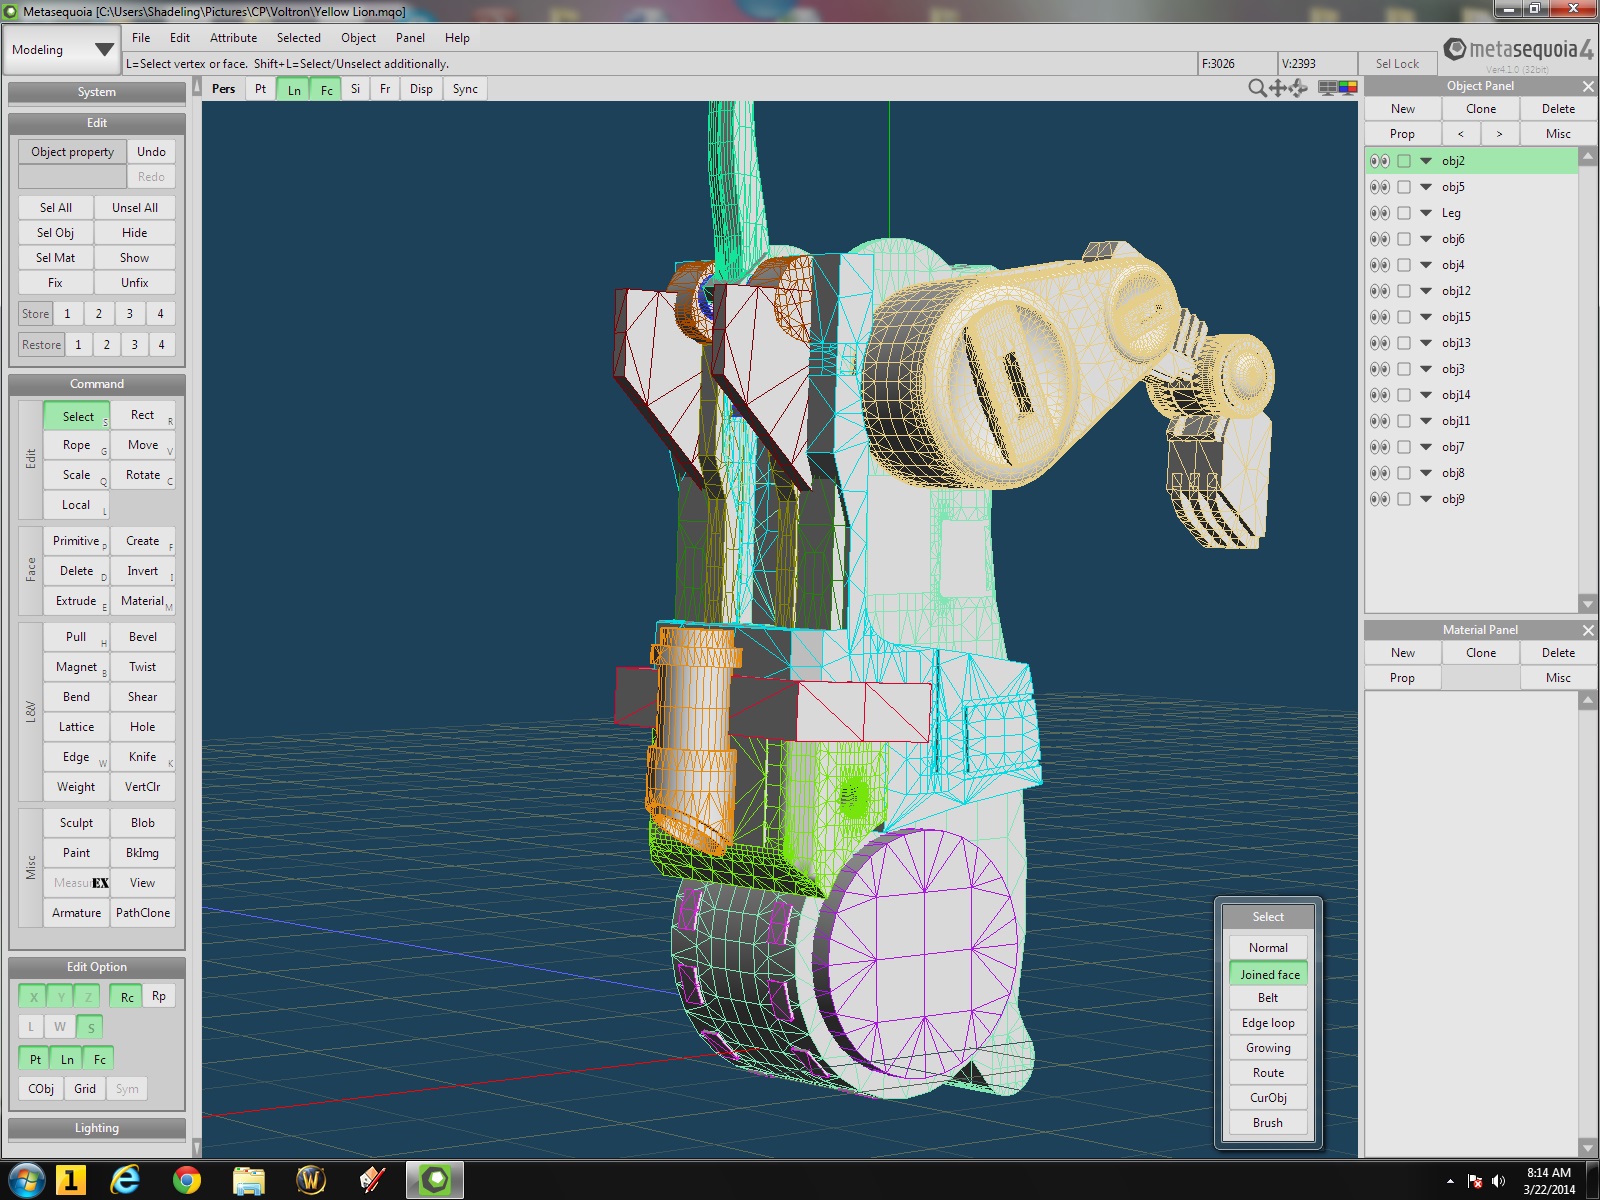Screen dimensions: 1600x1200
Task: Enable the Rp option in Edit Option
Action: tap(159, 996)
